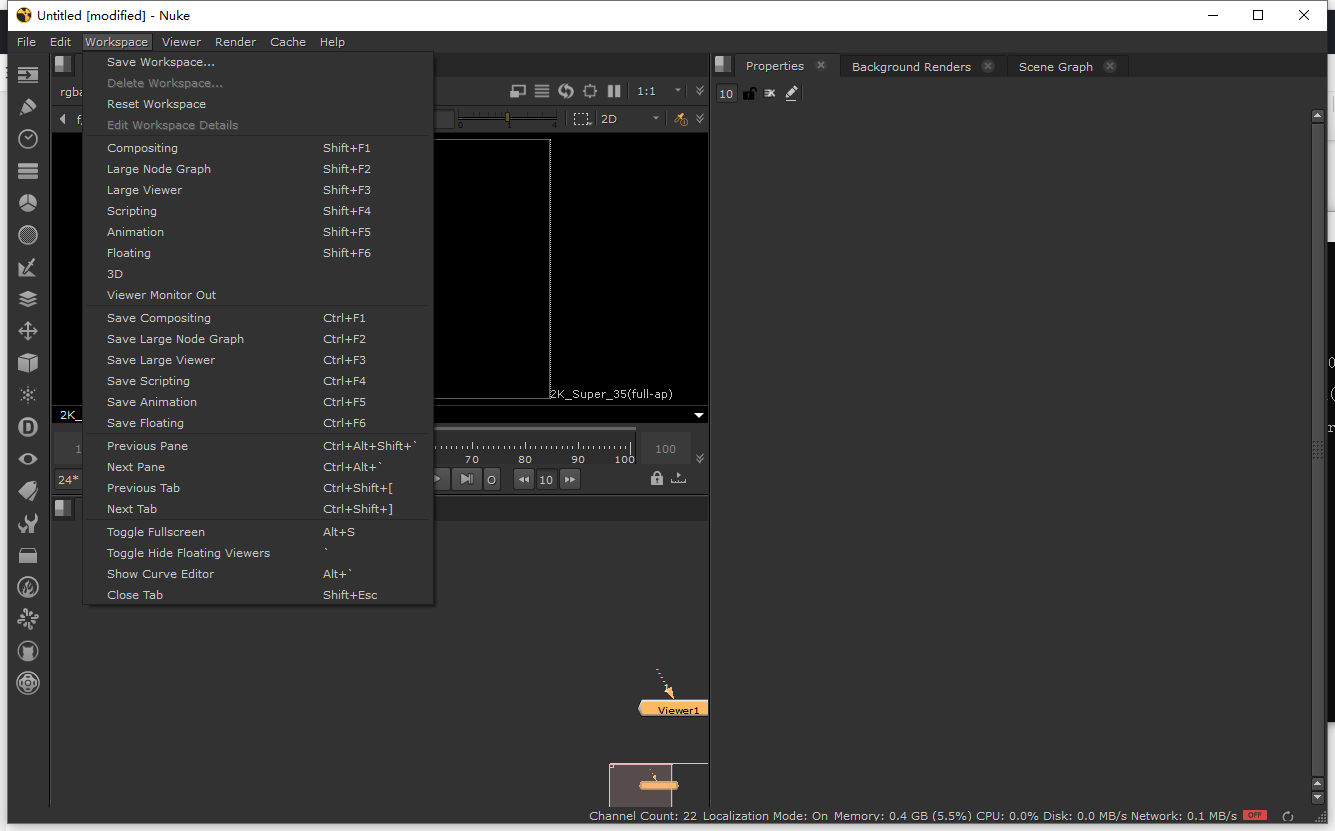Click the viewer gain slider
This screenshot has height=831, width=1335.
507,119
